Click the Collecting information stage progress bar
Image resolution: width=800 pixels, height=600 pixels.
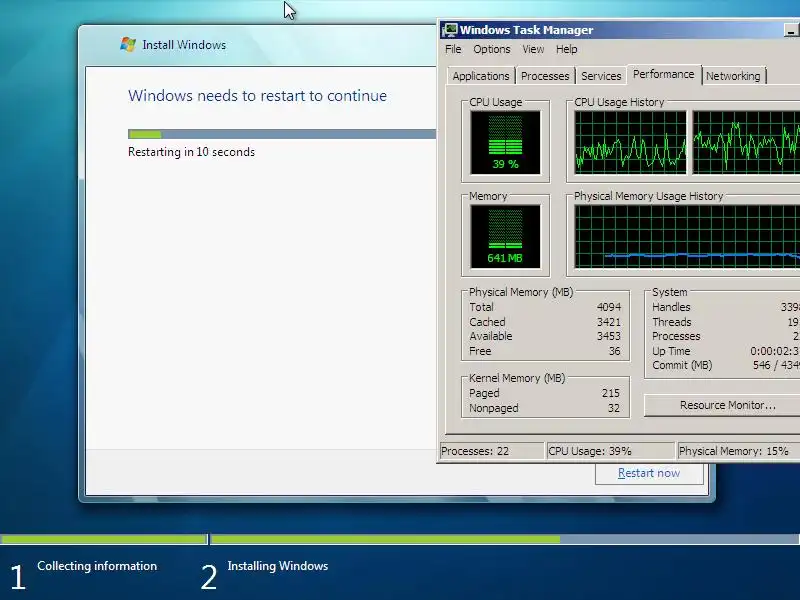tap(104, 539)
